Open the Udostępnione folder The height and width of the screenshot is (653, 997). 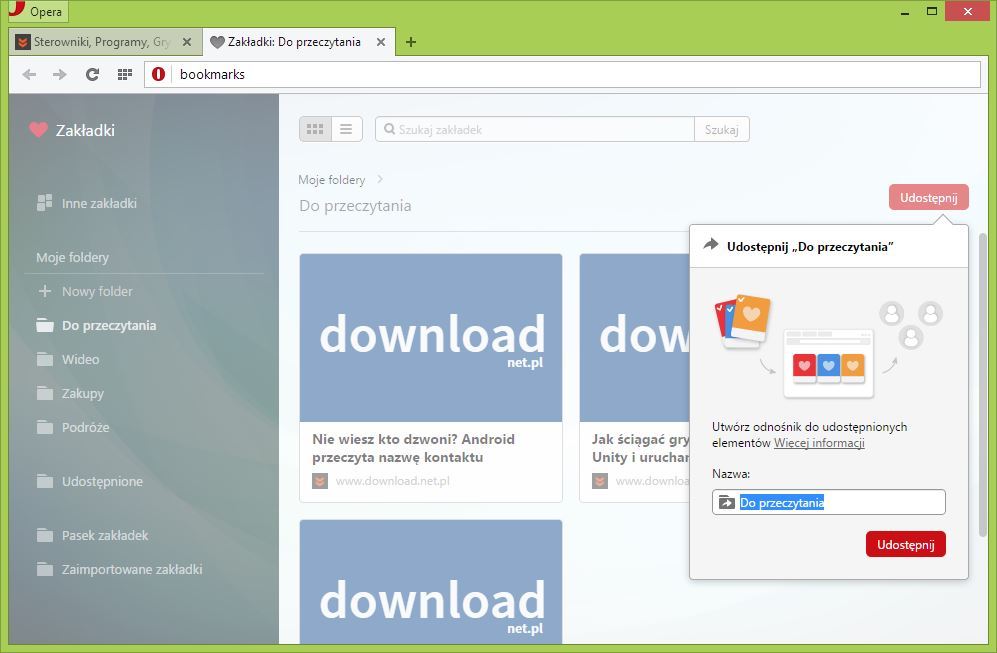tap(102, 481)
